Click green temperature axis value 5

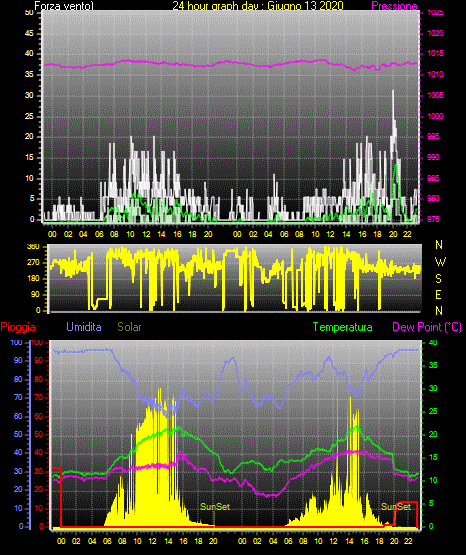431,503
